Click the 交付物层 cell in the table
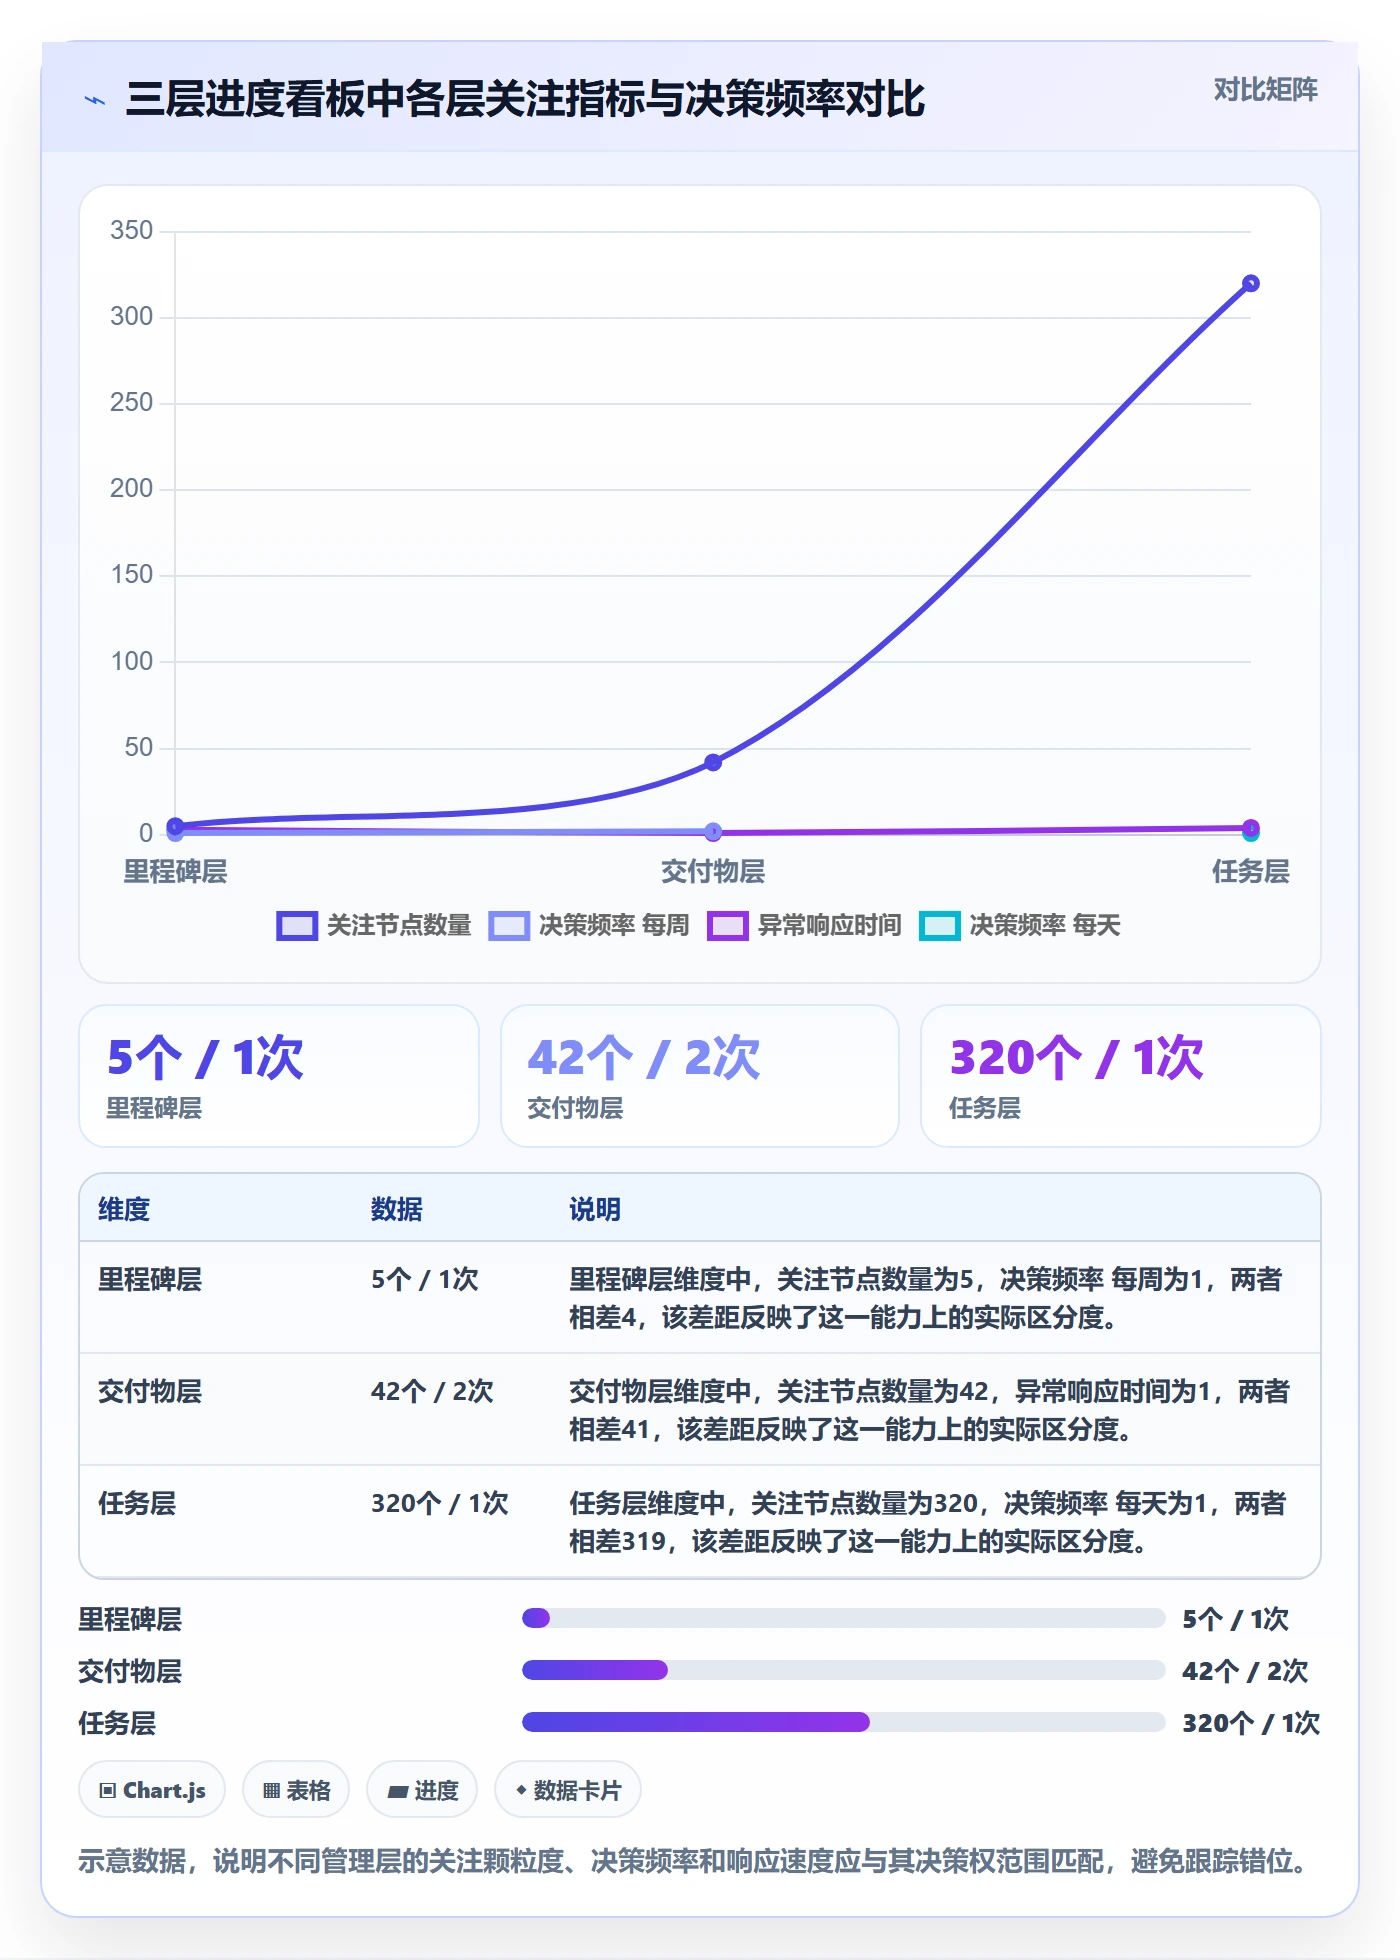The image size is (1400, 1960). point(150,1392)
